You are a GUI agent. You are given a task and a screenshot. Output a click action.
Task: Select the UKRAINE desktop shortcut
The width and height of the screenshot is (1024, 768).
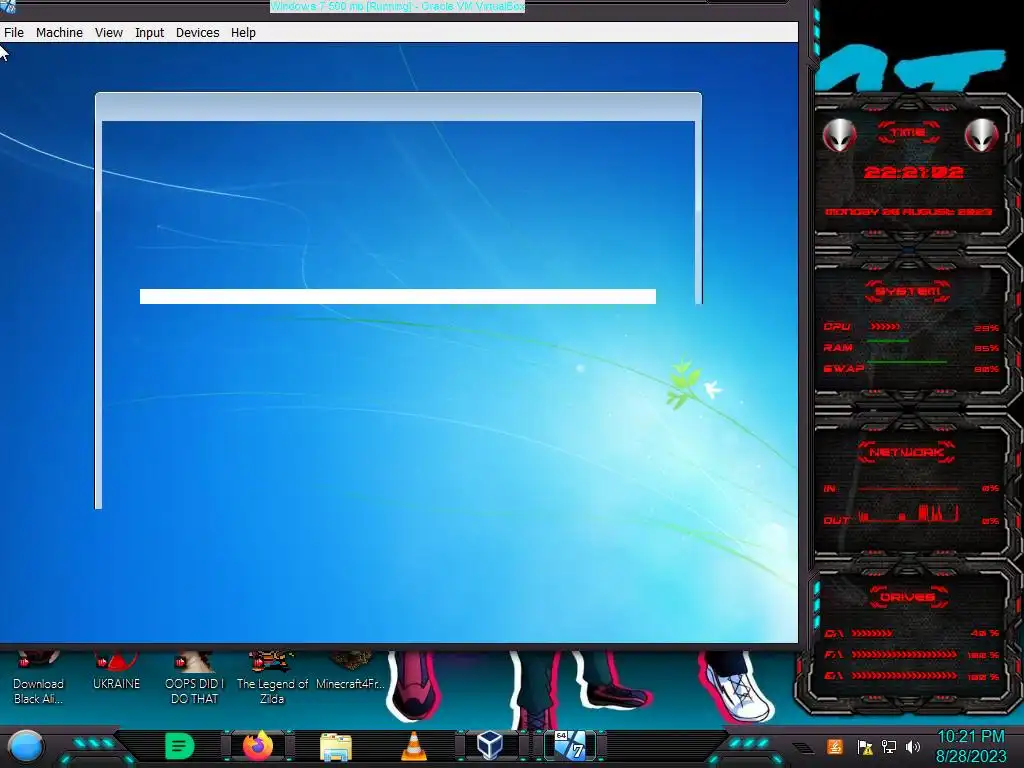pyautogui.click(x=116, y=673)
